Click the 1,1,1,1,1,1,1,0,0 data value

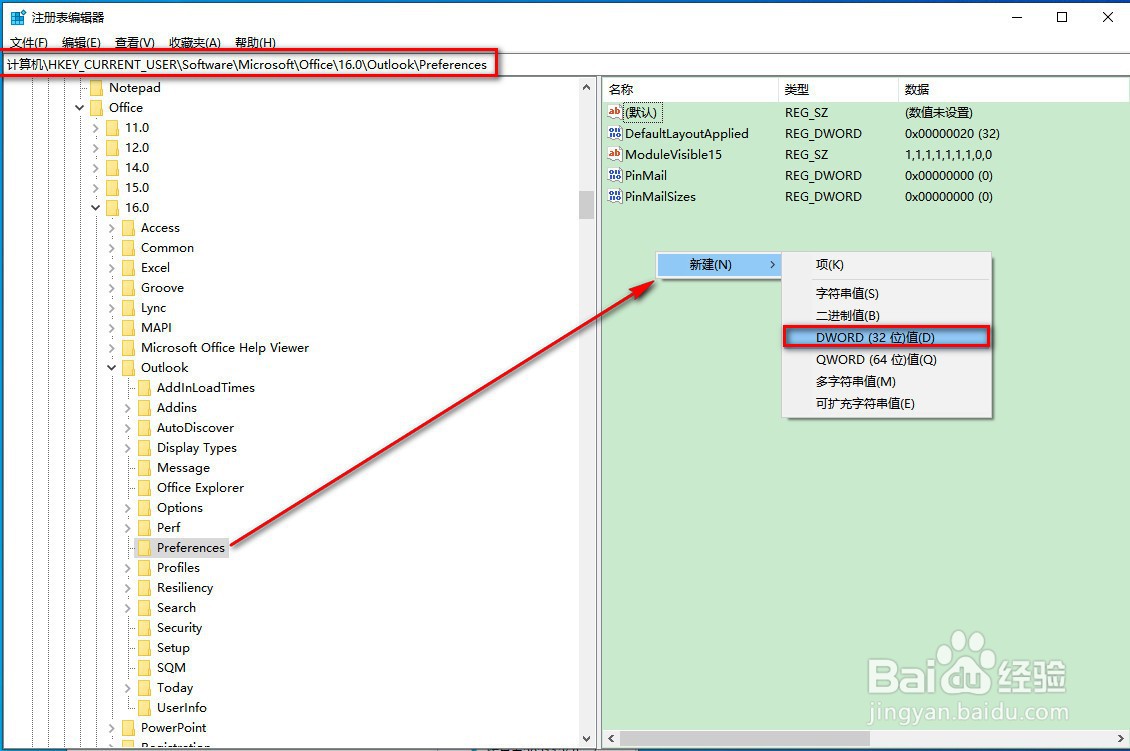tap(948, 155)
